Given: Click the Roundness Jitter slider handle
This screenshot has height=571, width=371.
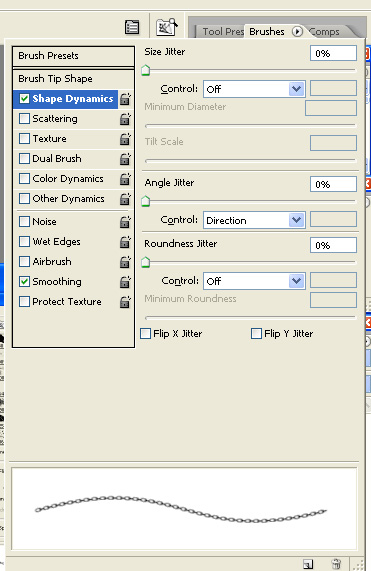Looking at the screenshot, I should 146,262.
